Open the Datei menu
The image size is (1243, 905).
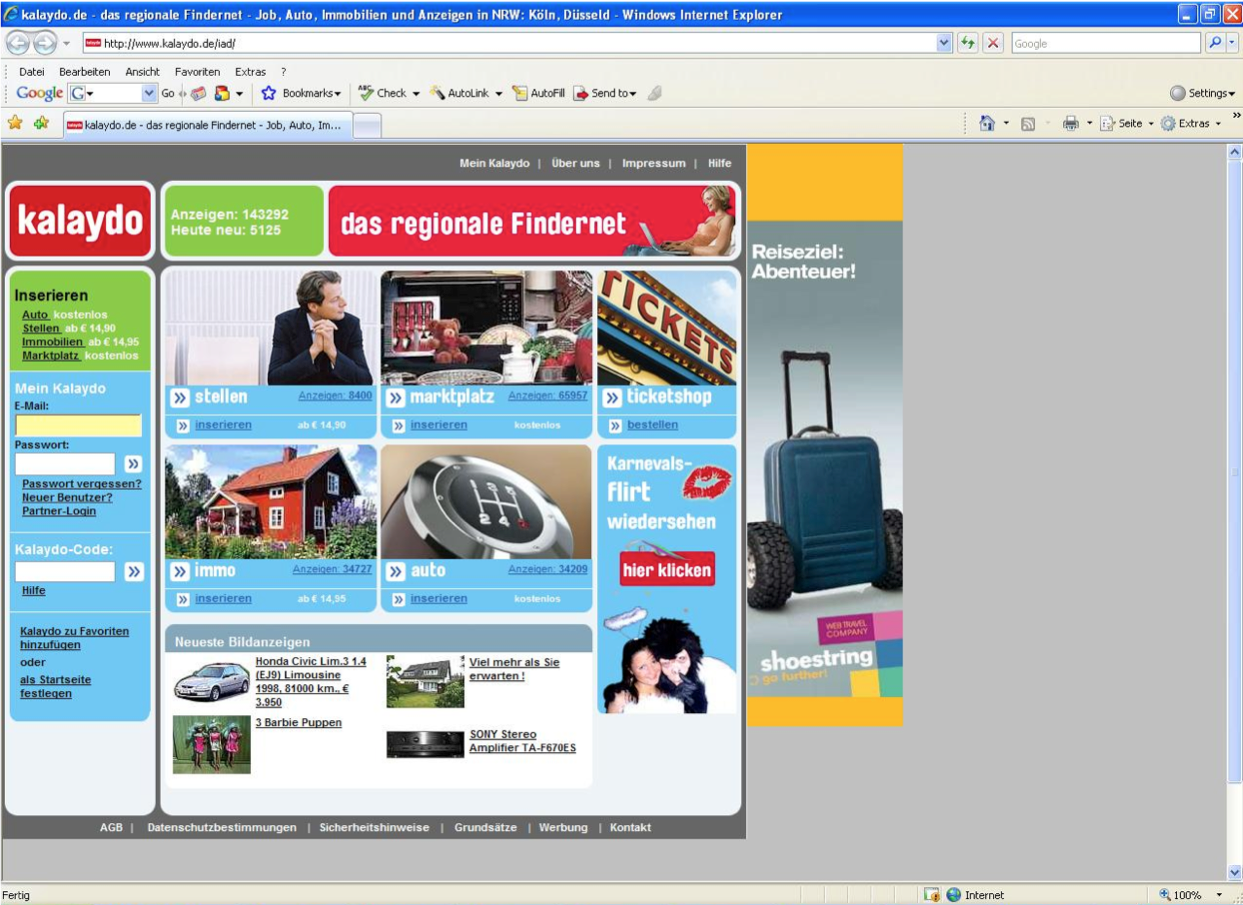tap(32, 72)
